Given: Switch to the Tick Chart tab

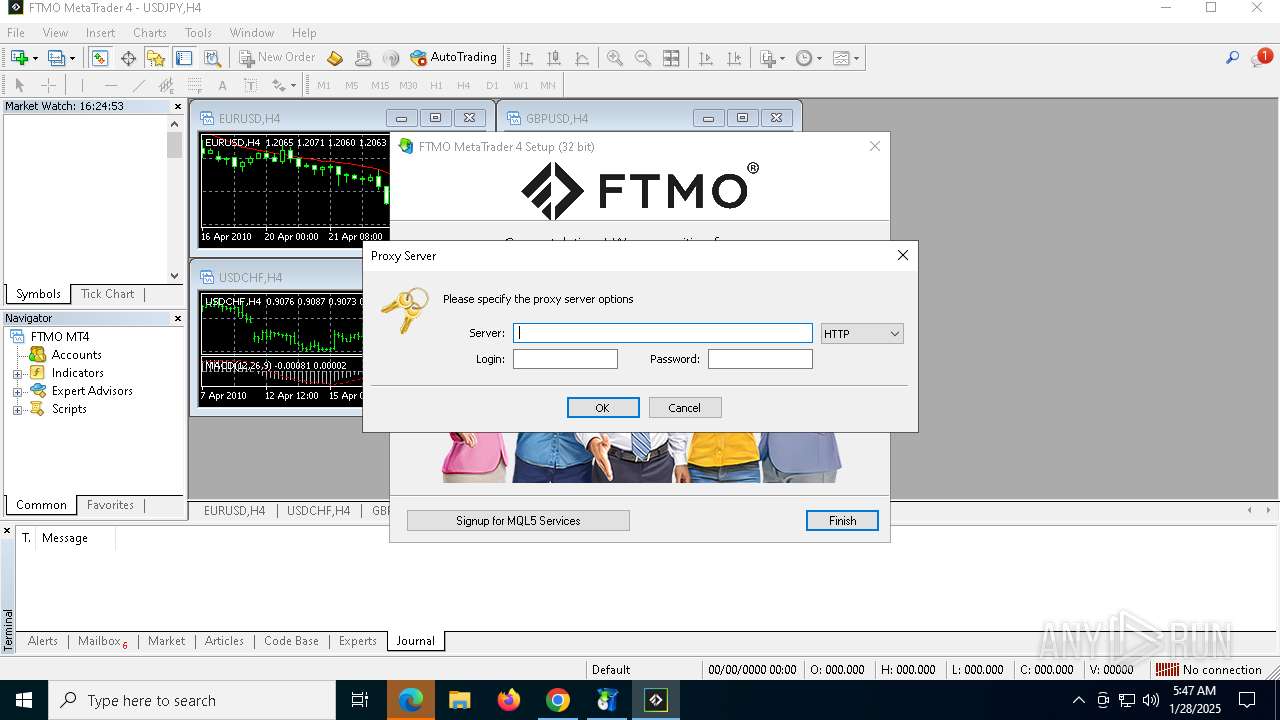Looking at the screenshot, I should (x=107, y=294).
